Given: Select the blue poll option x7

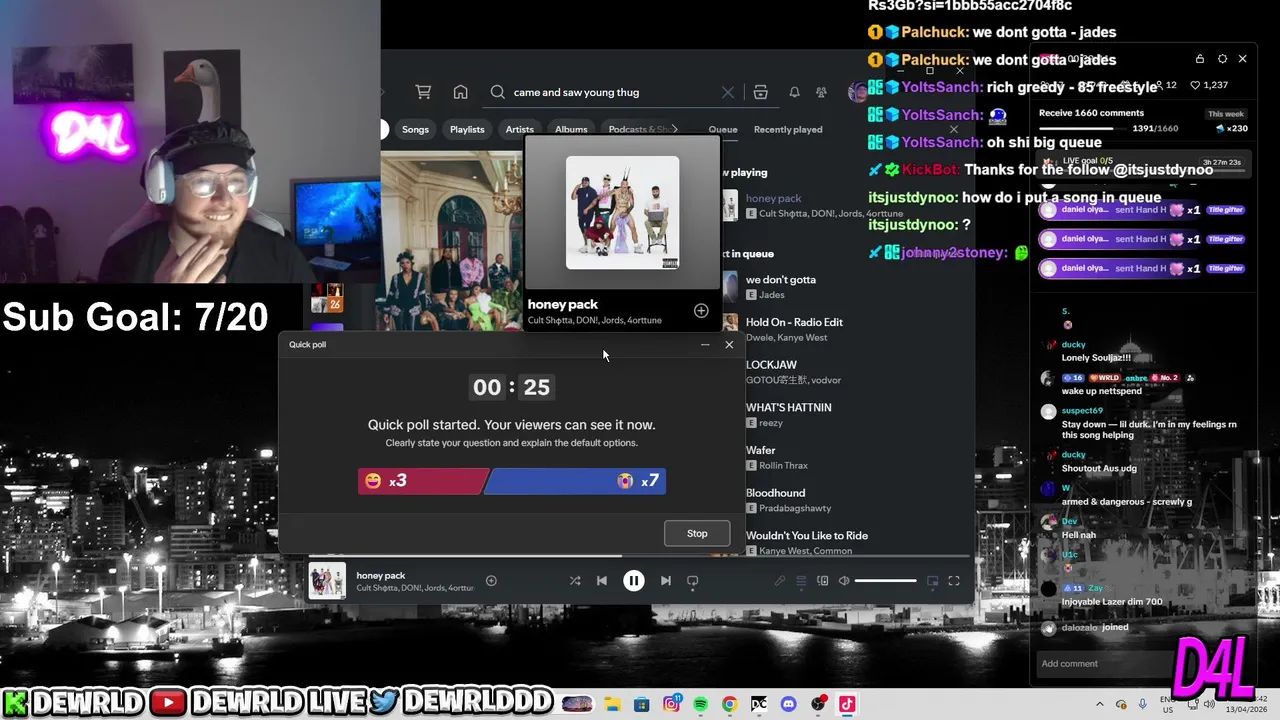Looking at the screenshot, I should [575, 481].
